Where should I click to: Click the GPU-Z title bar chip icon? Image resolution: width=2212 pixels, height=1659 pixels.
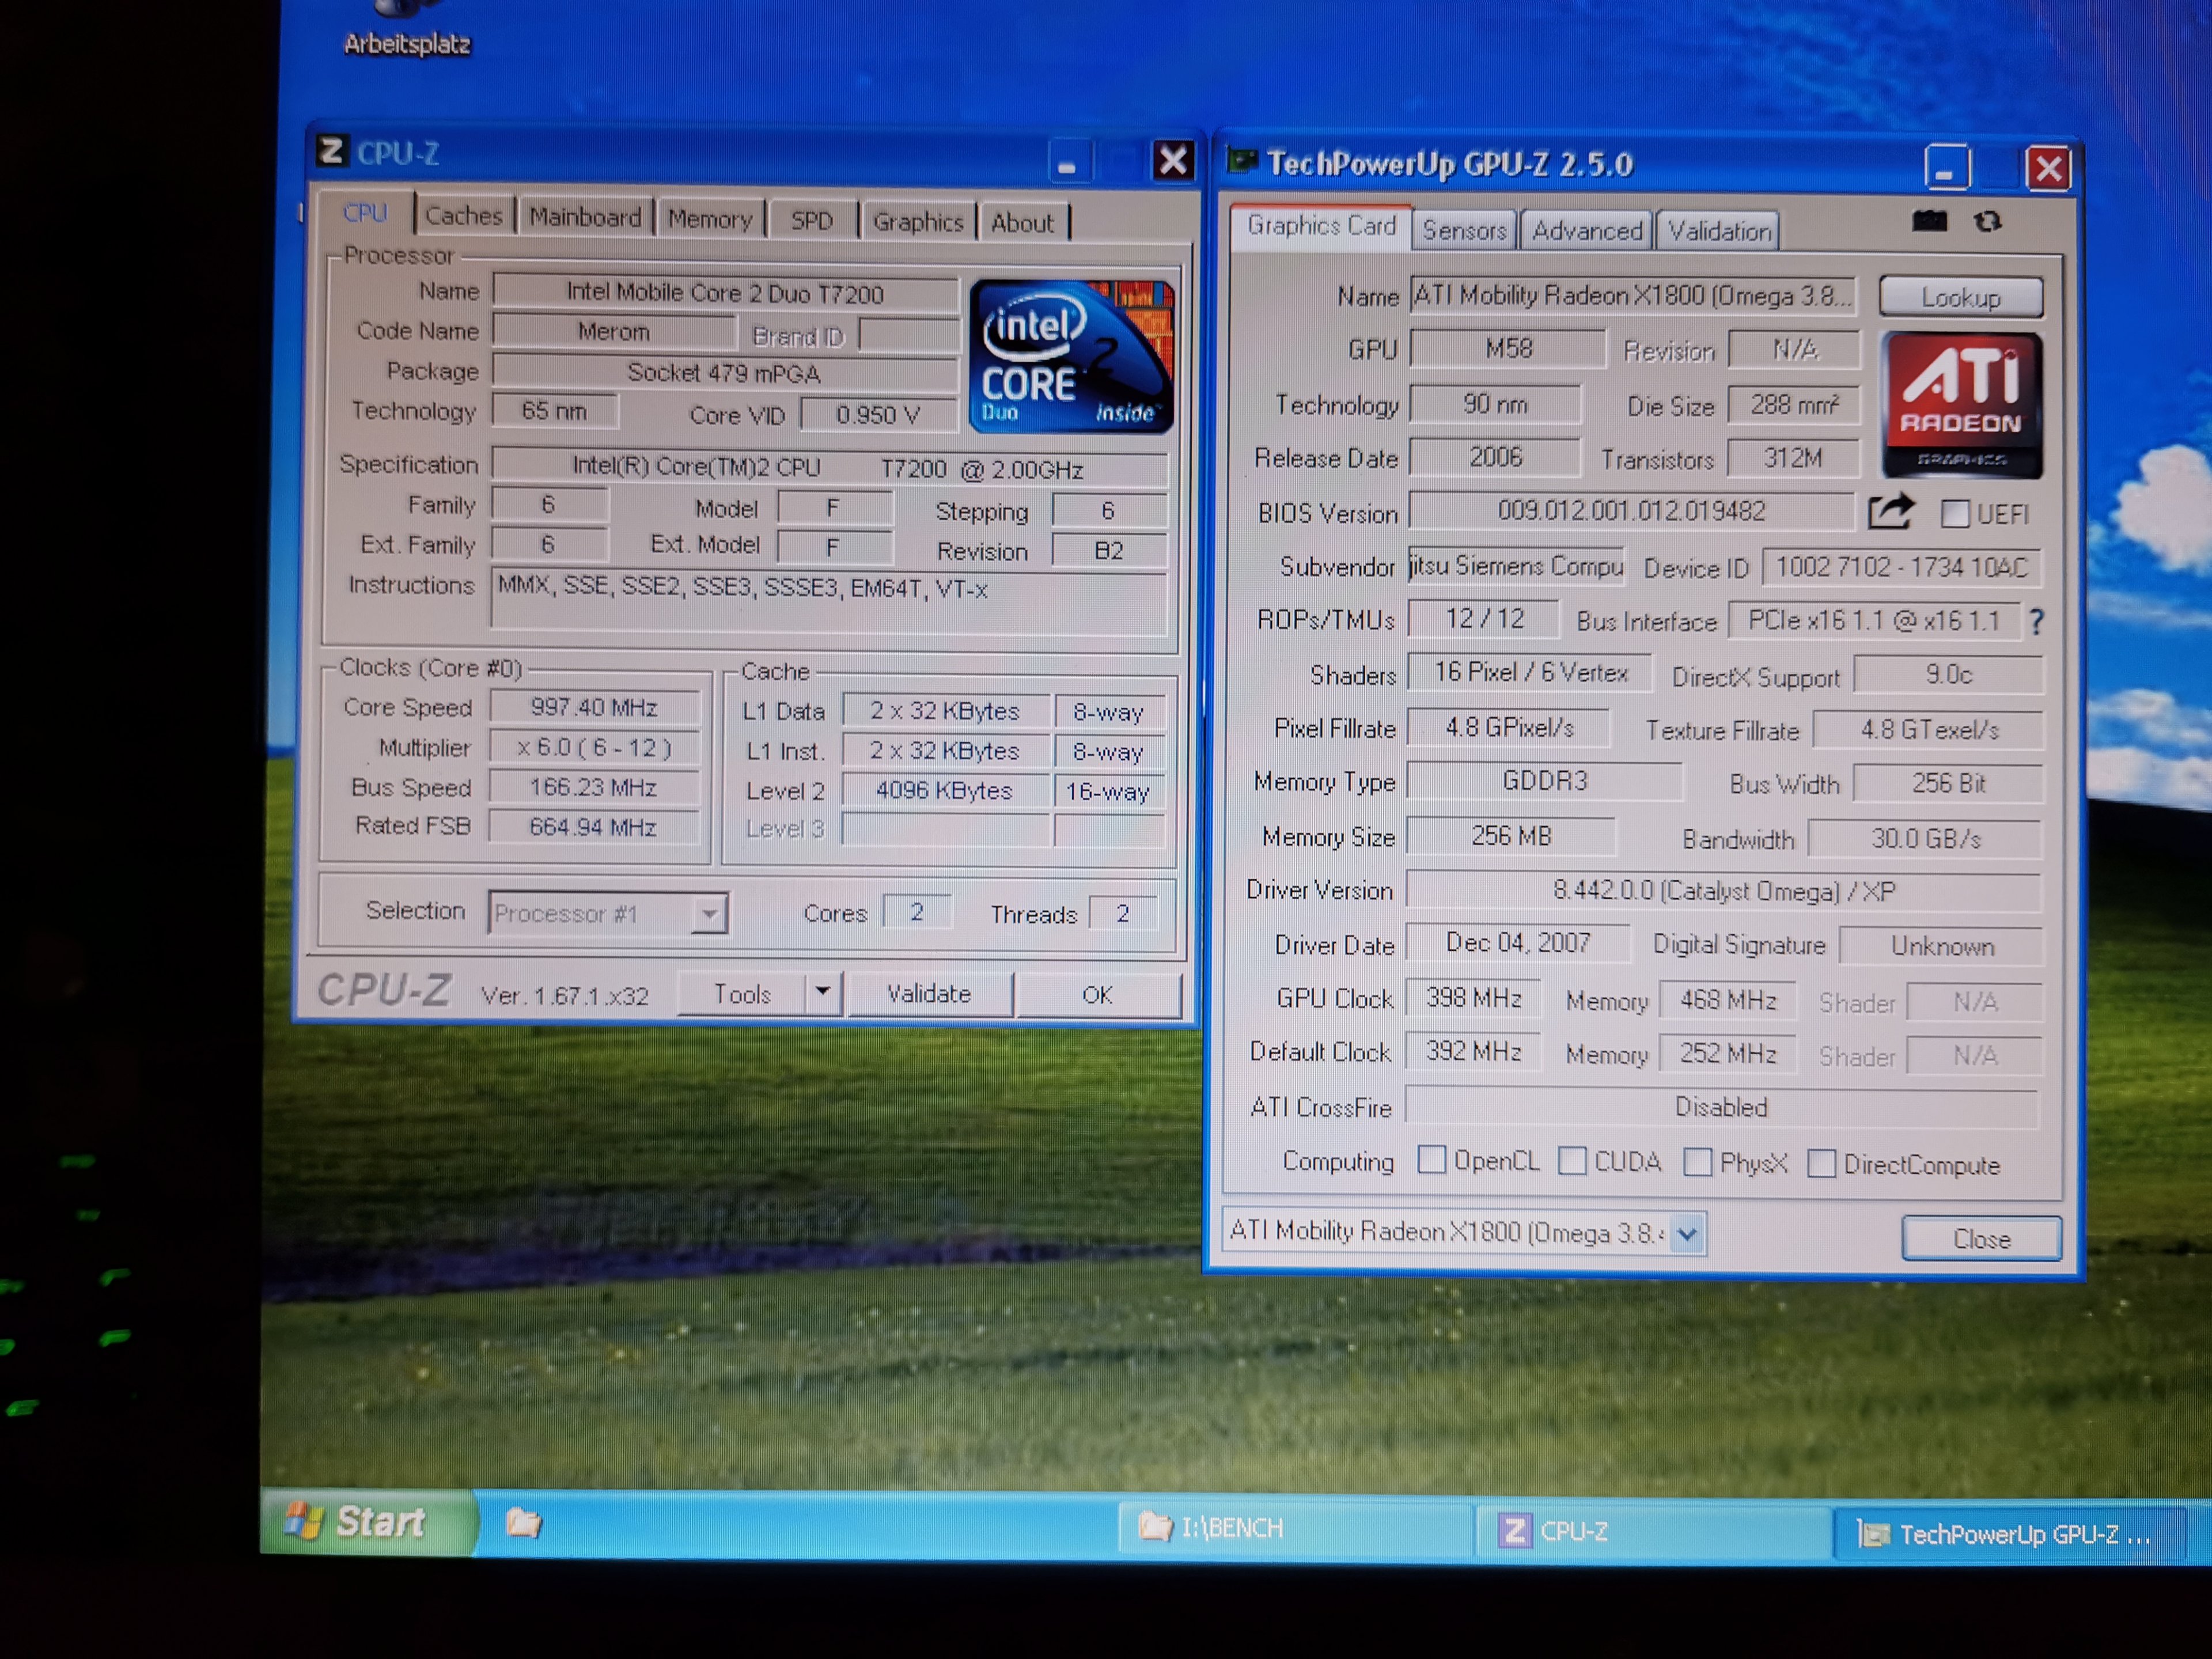click(1242, 160)
